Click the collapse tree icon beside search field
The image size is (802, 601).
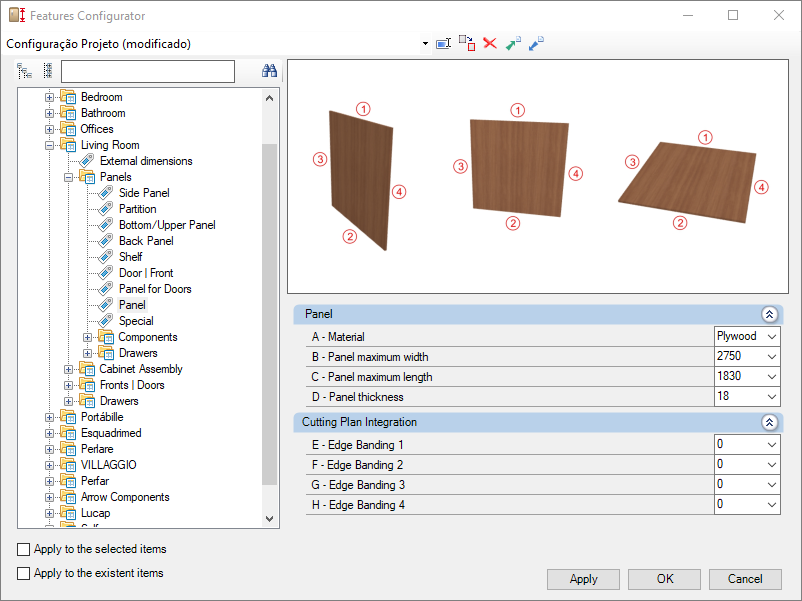click(x=48, y=71)
